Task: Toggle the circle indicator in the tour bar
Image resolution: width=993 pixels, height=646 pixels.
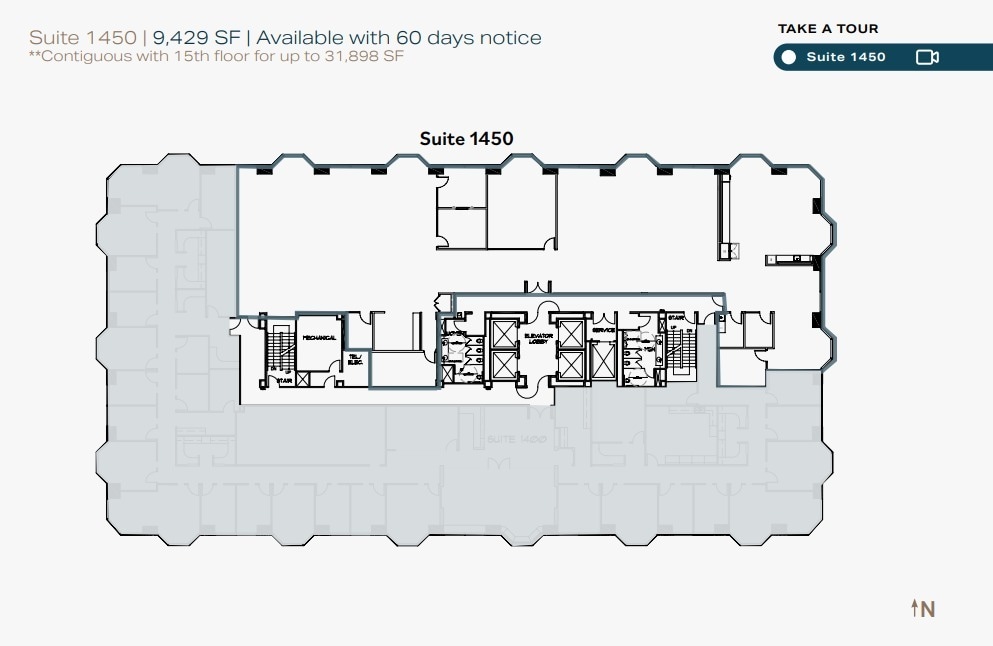Action: [788, 57]
